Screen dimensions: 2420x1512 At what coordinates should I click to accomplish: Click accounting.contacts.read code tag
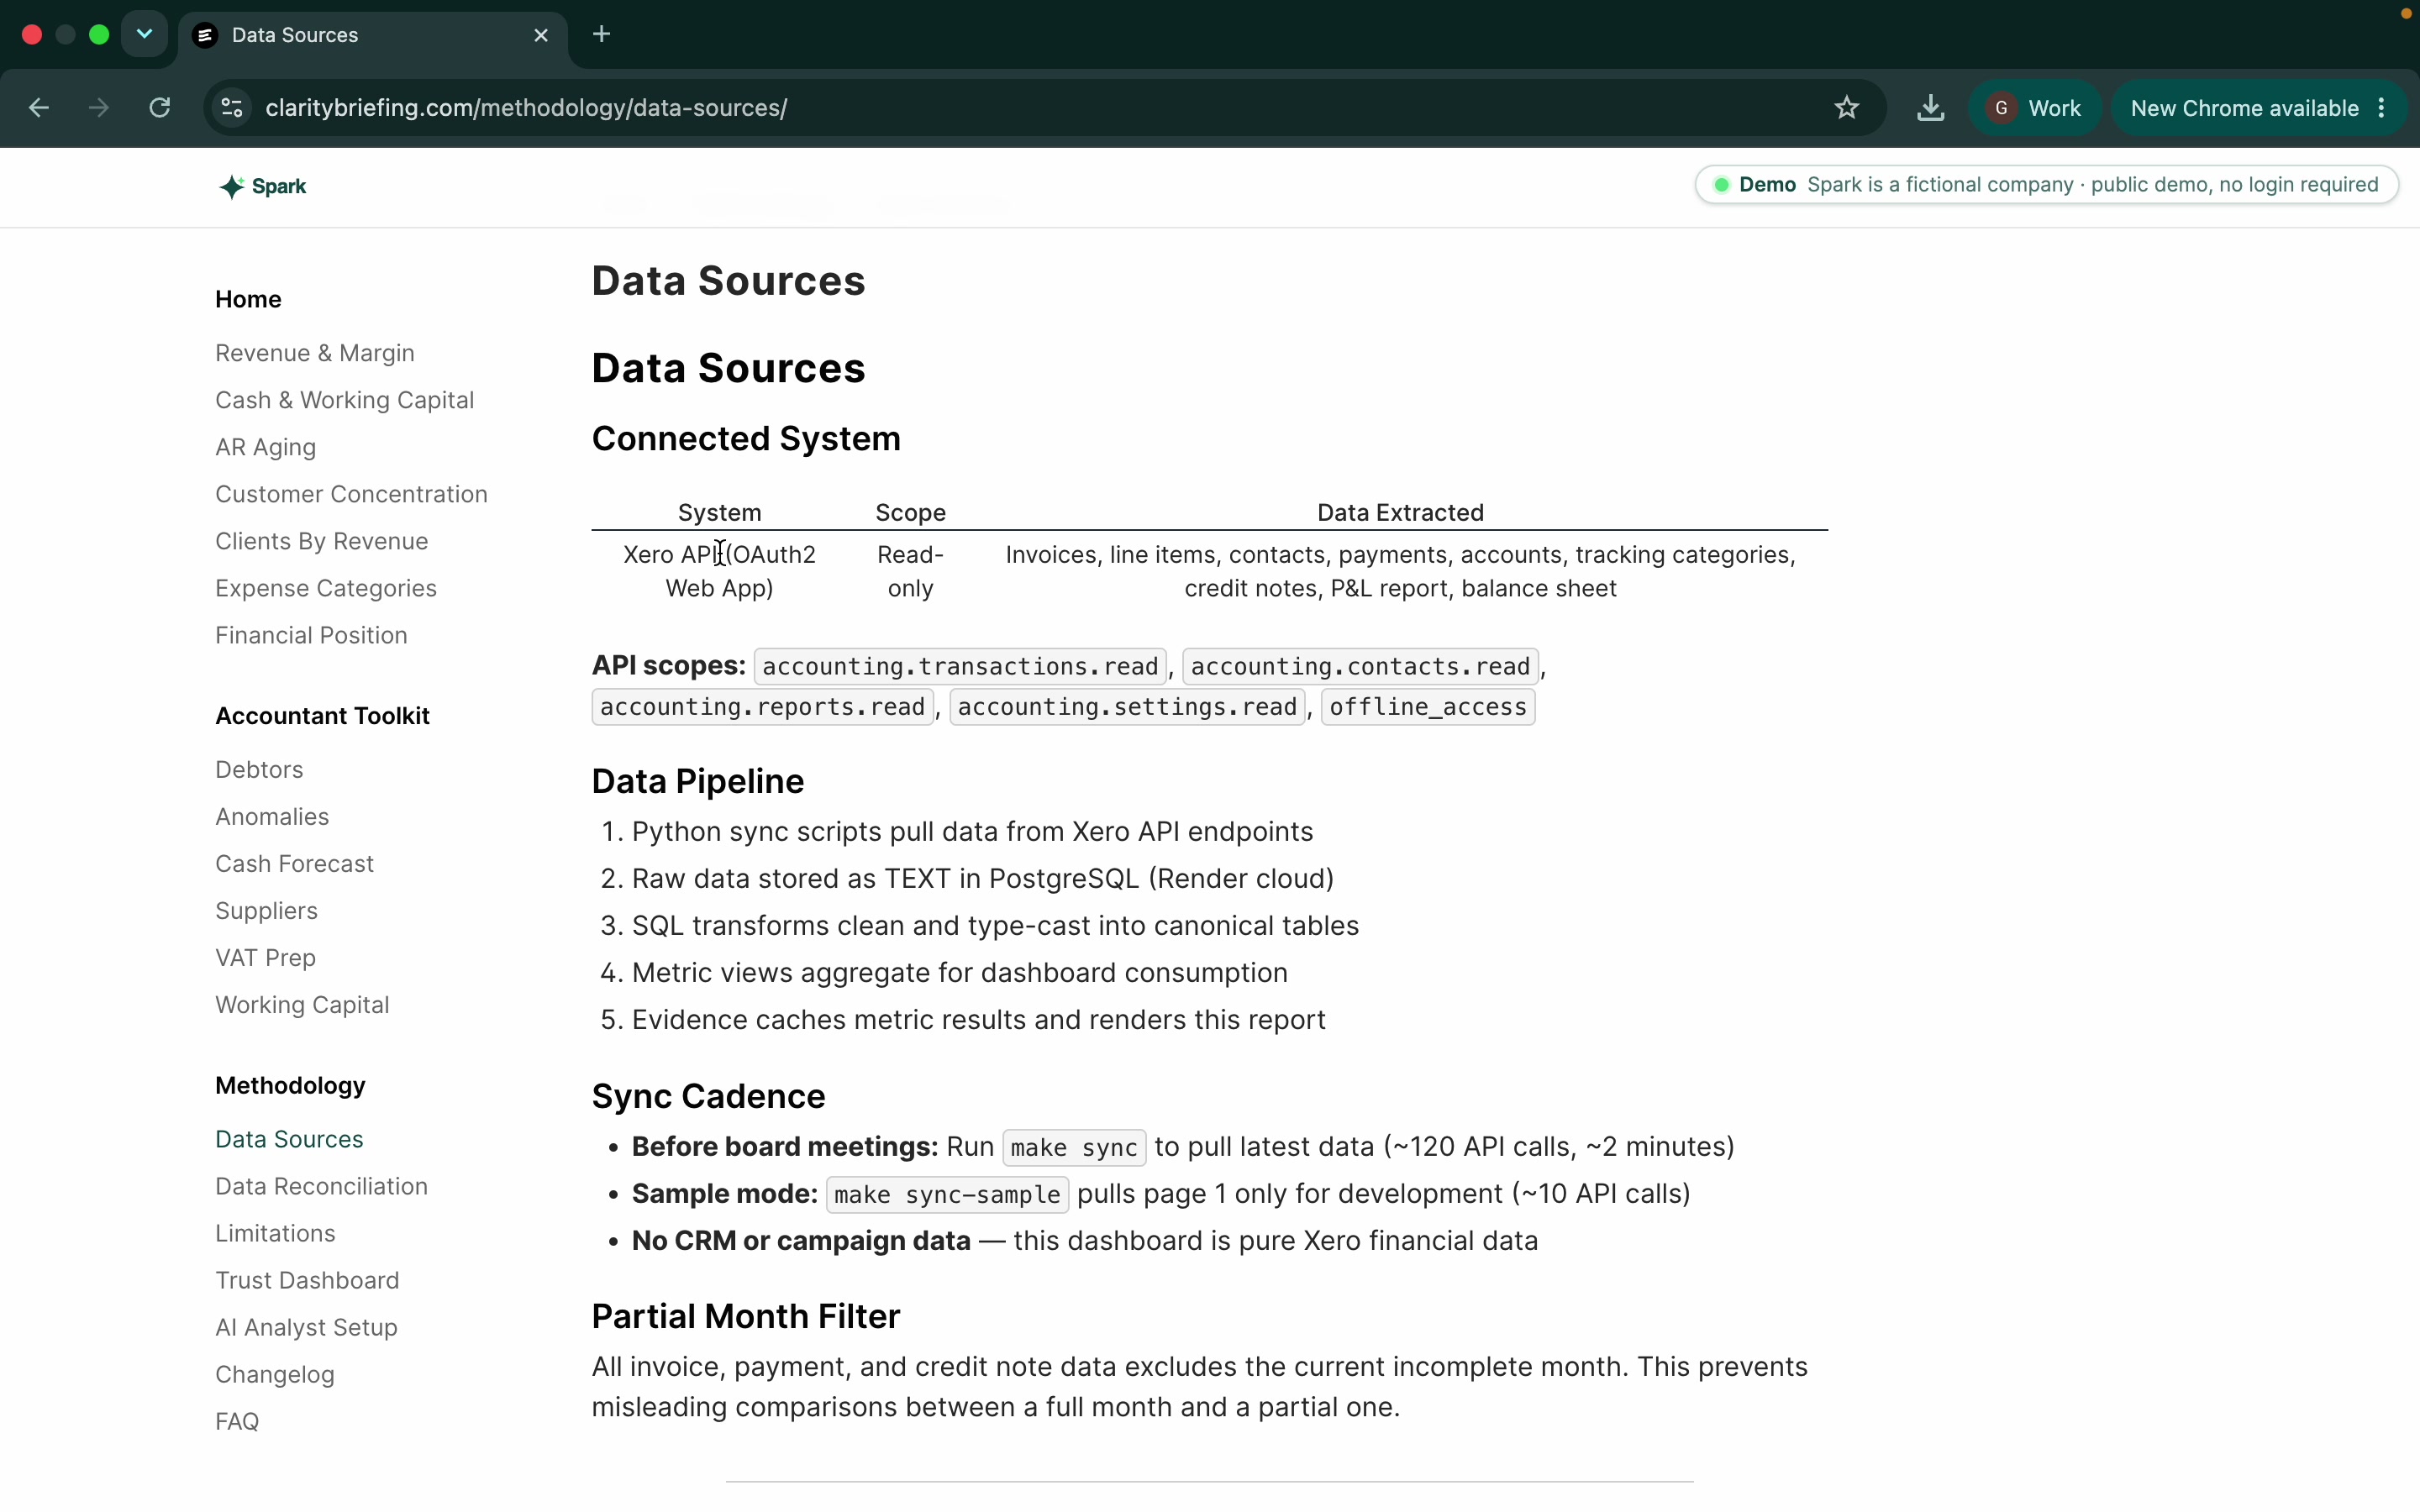pos(1360,667)
